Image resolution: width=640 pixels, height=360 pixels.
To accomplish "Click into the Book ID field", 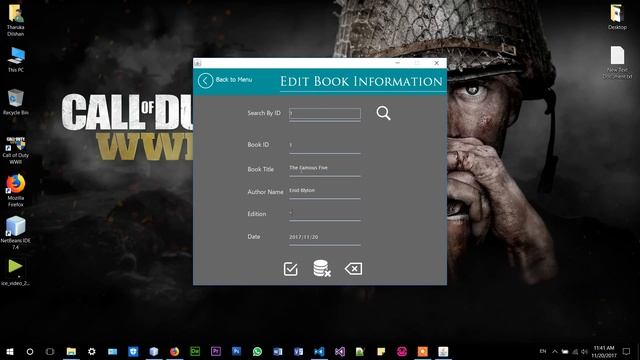I will [325, 145].
